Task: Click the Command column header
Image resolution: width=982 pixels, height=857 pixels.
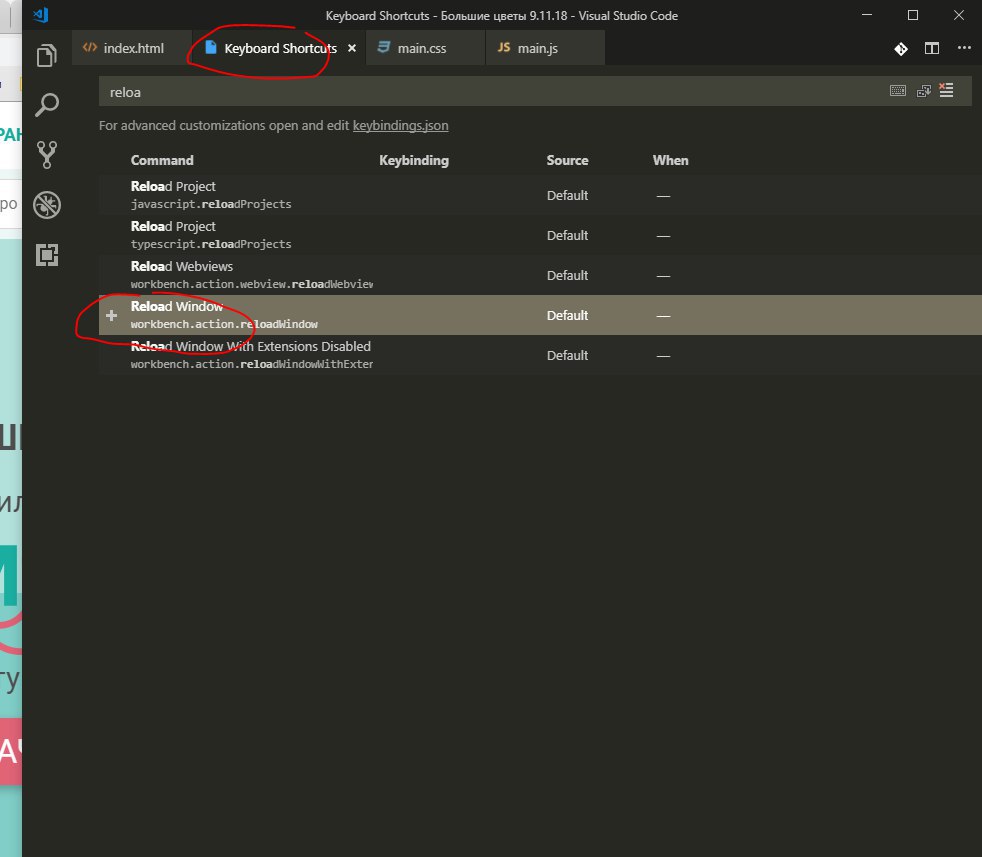Action: 162,160
